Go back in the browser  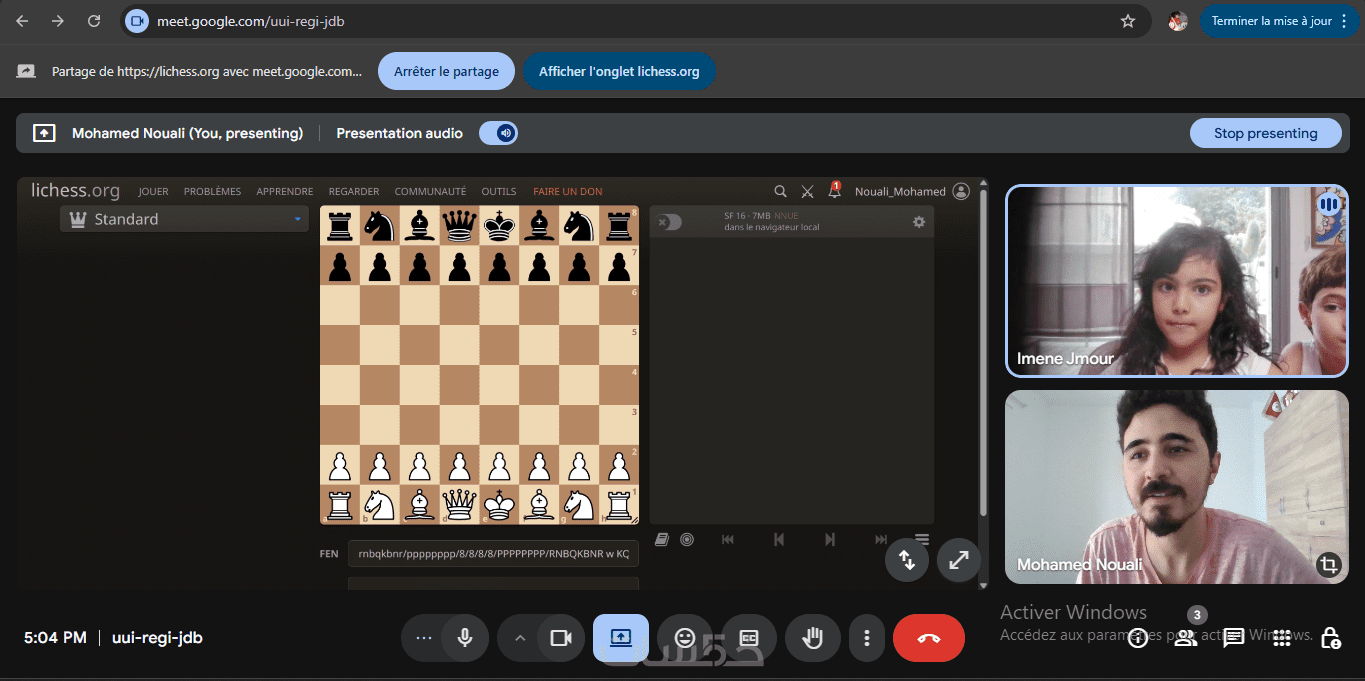(x=22, y=21)
